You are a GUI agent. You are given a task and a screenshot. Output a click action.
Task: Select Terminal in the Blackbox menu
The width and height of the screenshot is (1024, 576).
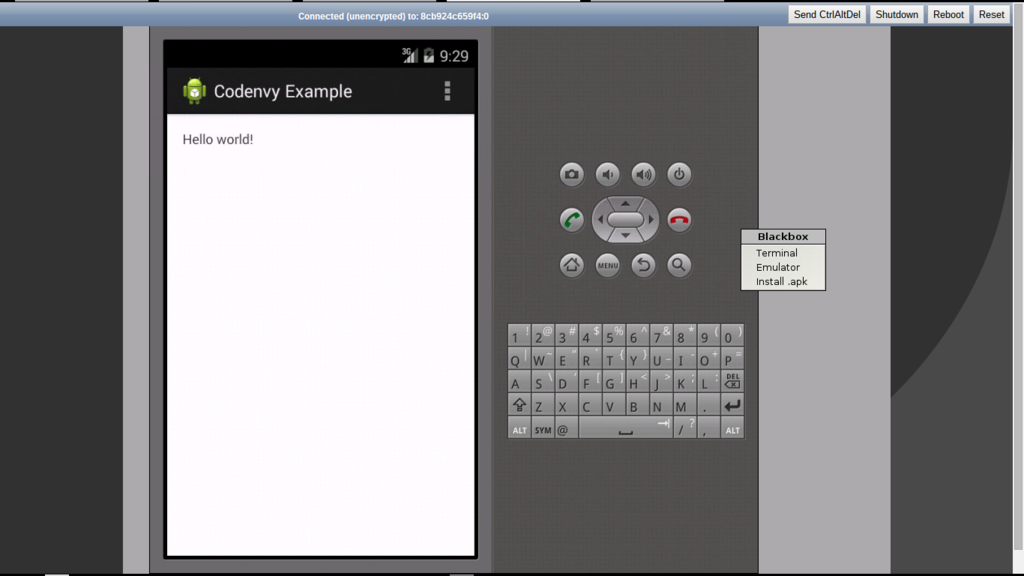[x=783, y=253]
